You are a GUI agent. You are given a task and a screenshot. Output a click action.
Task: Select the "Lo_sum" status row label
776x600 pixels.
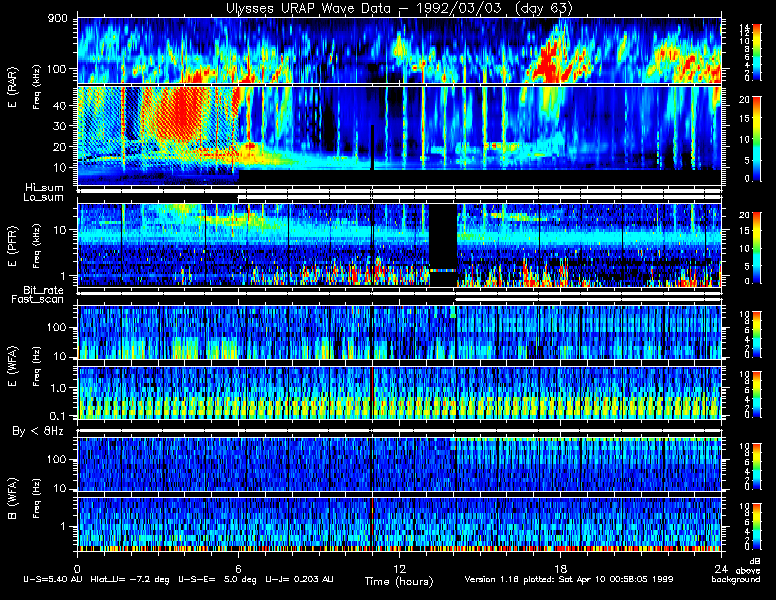(x=44, y=198)
